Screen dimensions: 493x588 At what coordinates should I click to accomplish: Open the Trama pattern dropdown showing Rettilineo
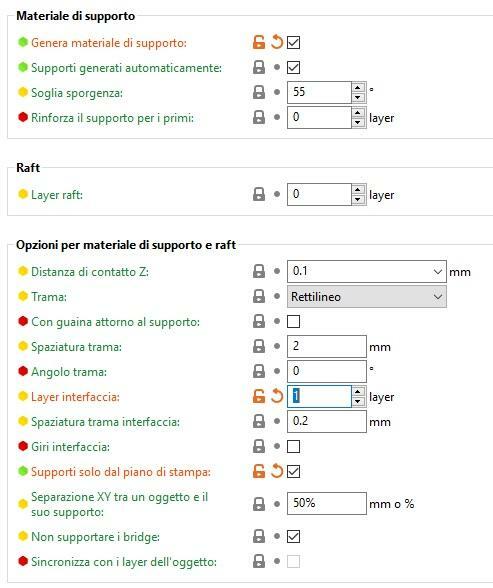(x=367, y=297)
